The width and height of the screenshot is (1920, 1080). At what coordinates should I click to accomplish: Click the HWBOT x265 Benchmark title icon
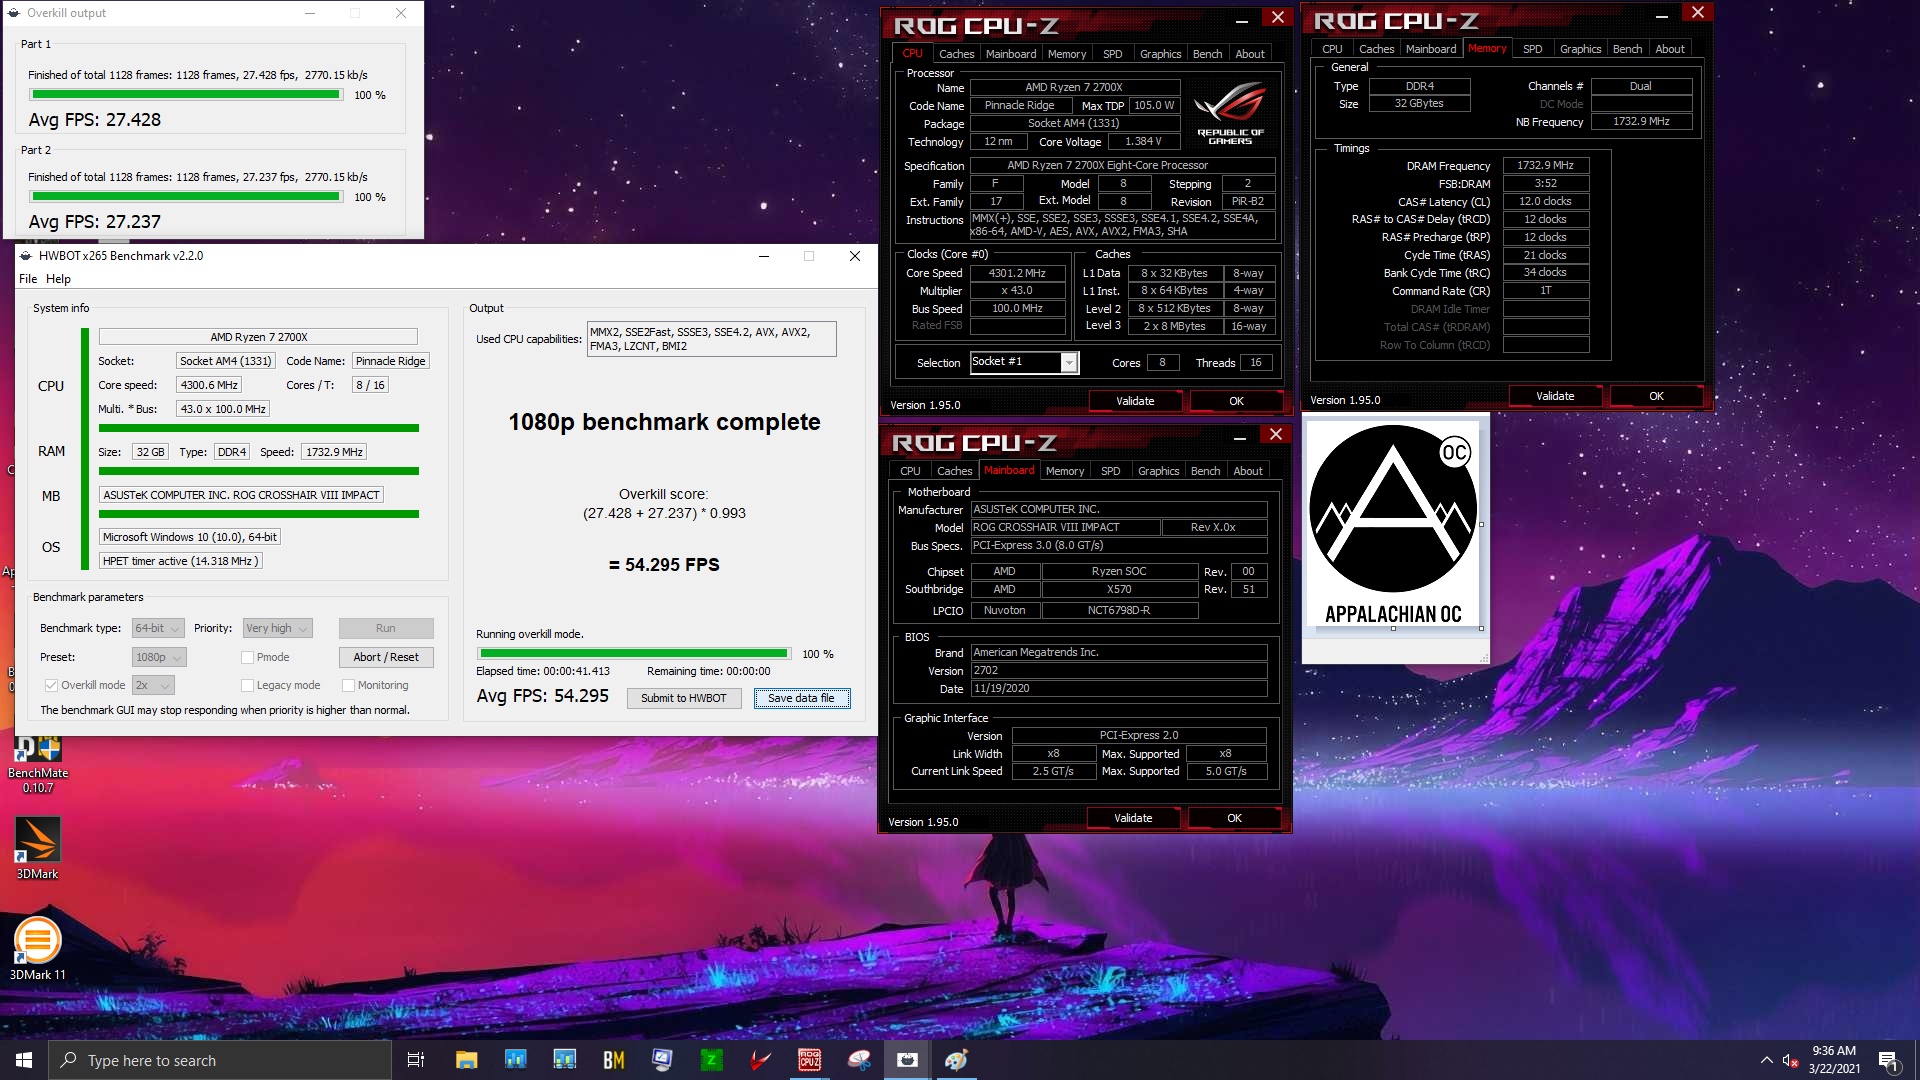[26, 256]
